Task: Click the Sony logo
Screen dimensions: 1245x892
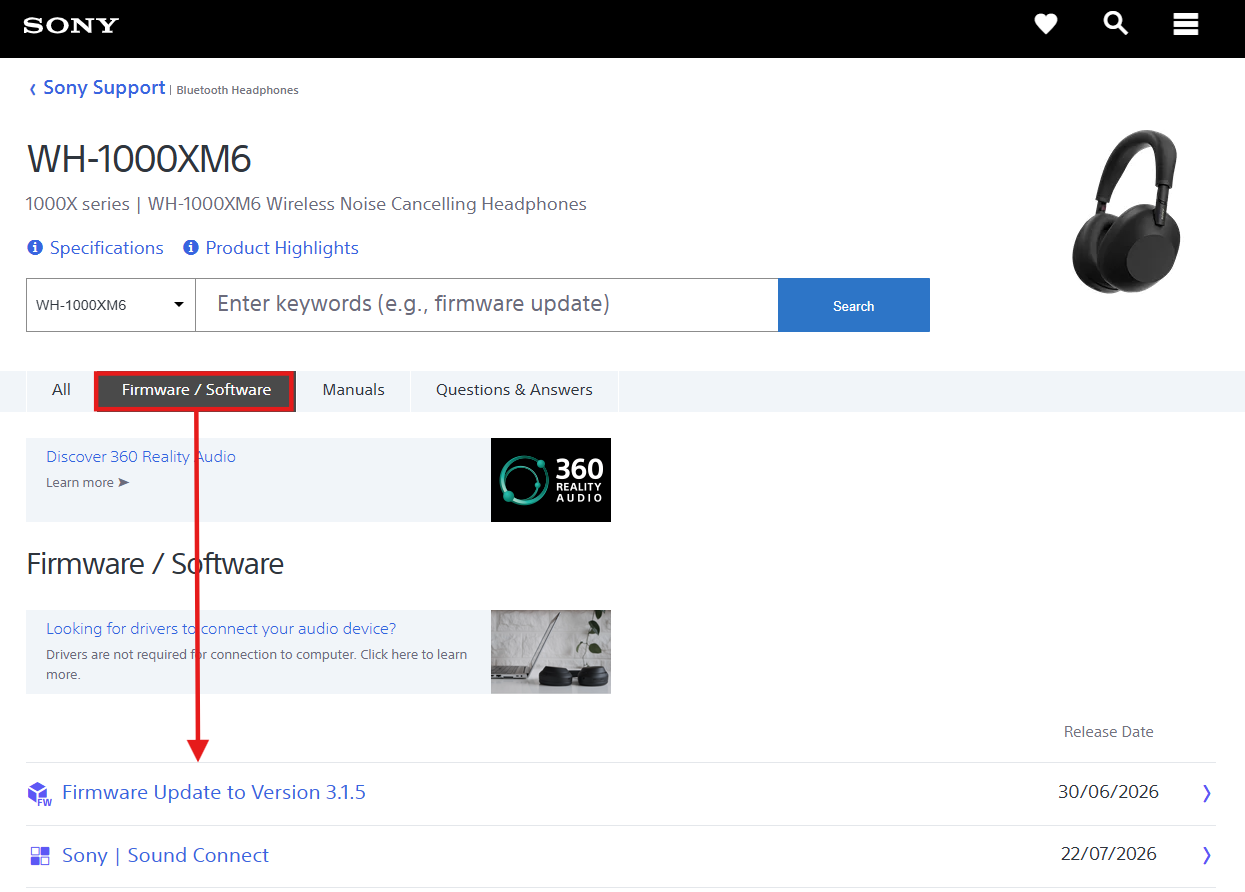Action: 71,25
